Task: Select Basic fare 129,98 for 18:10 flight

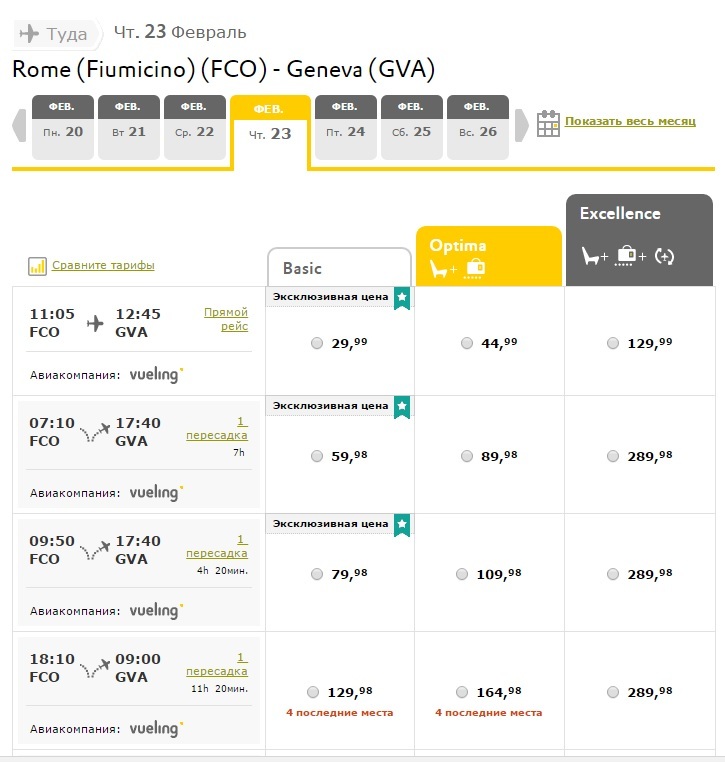Action: click(313, 692)
